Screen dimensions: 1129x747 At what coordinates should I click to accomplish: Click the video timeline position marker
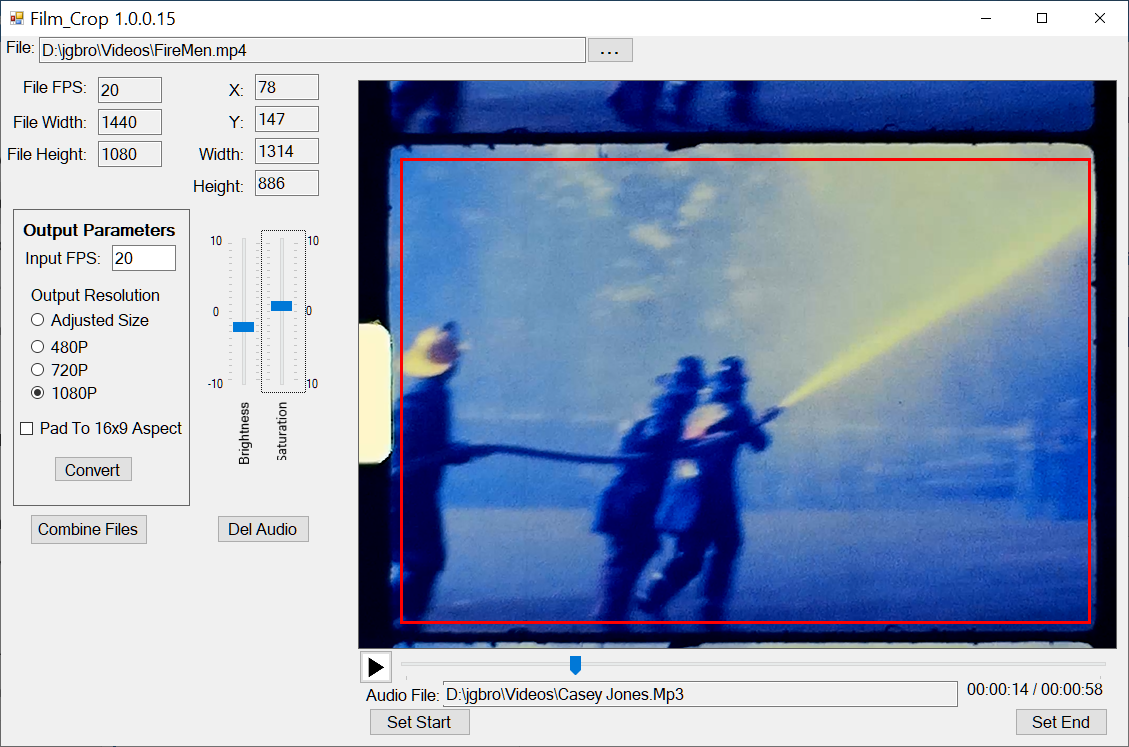point(575,665)
